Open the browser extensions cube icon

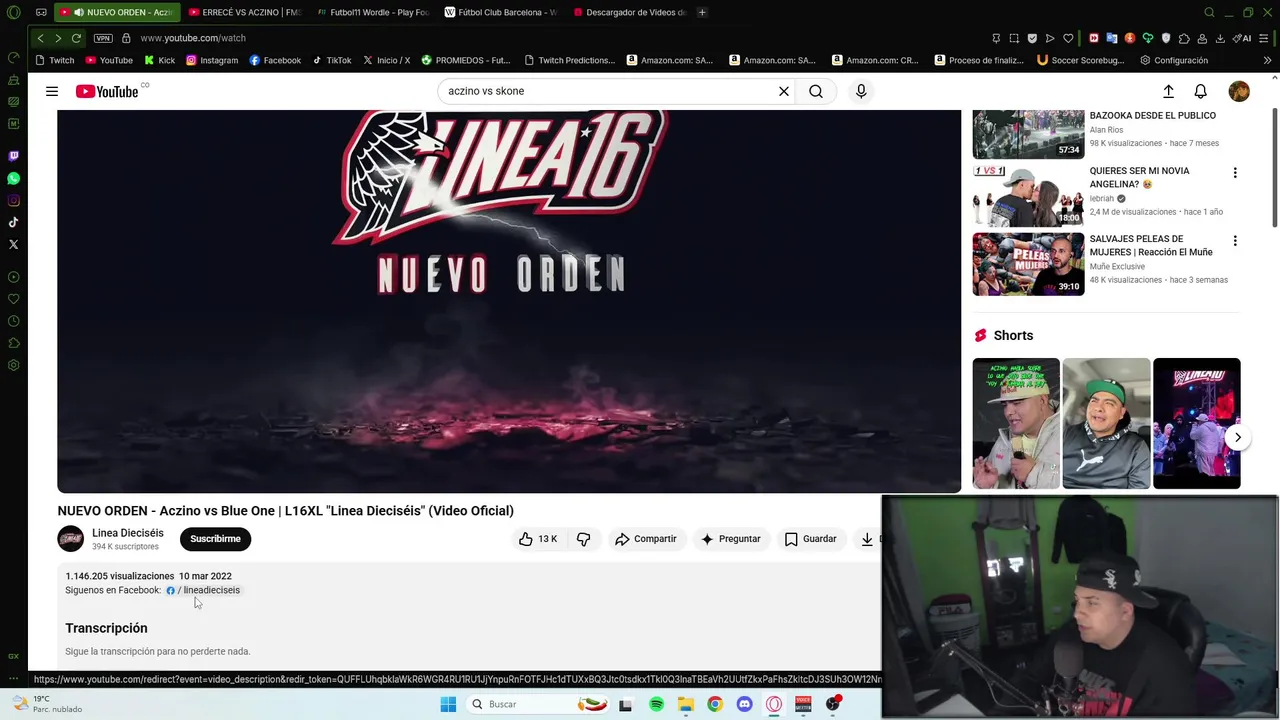[x=1184, y=38]
